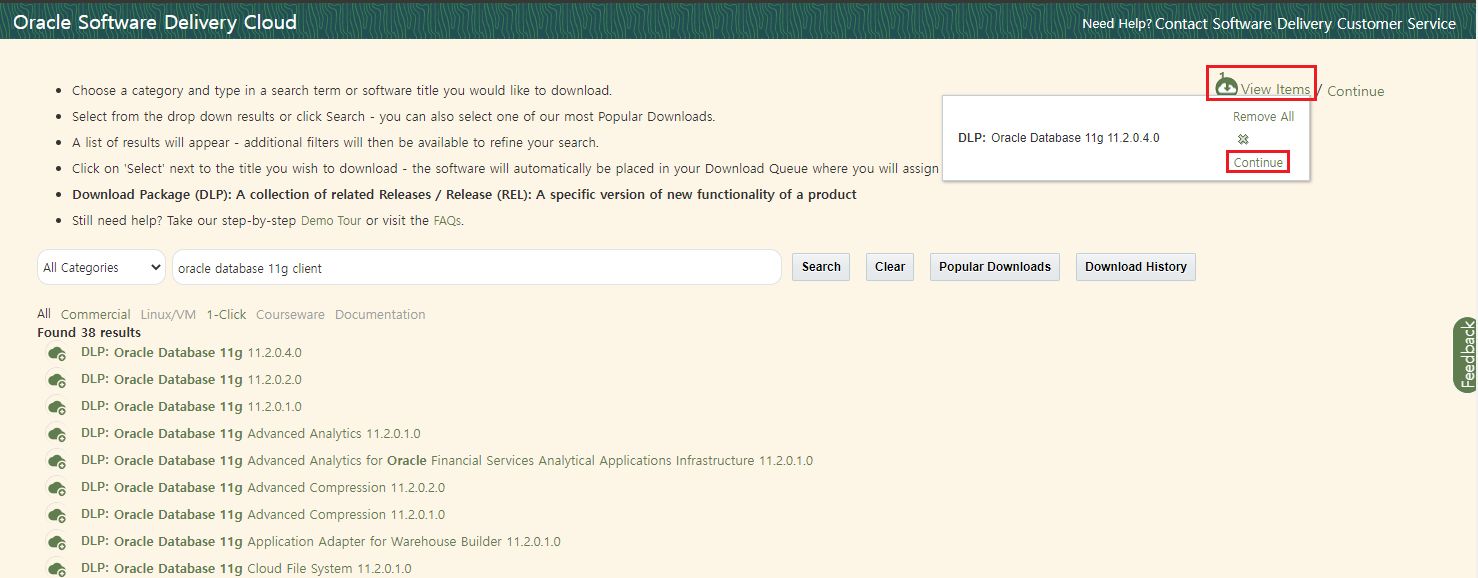Click cloud icon for Application Adapter for Warehouse Builder
Screen dimensions: 1478x578
(57, 542)
